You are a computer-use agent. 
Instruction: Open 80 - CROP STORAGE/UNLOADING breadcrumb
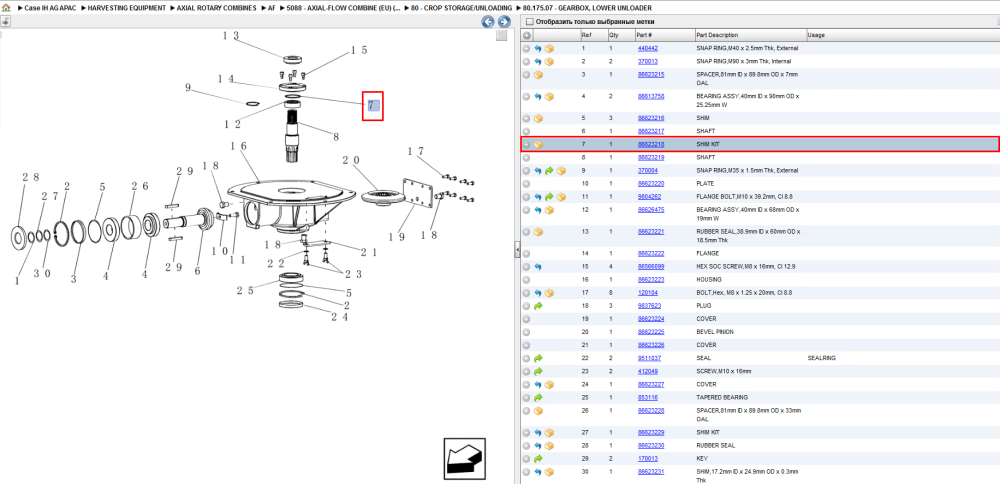point(462,8)
